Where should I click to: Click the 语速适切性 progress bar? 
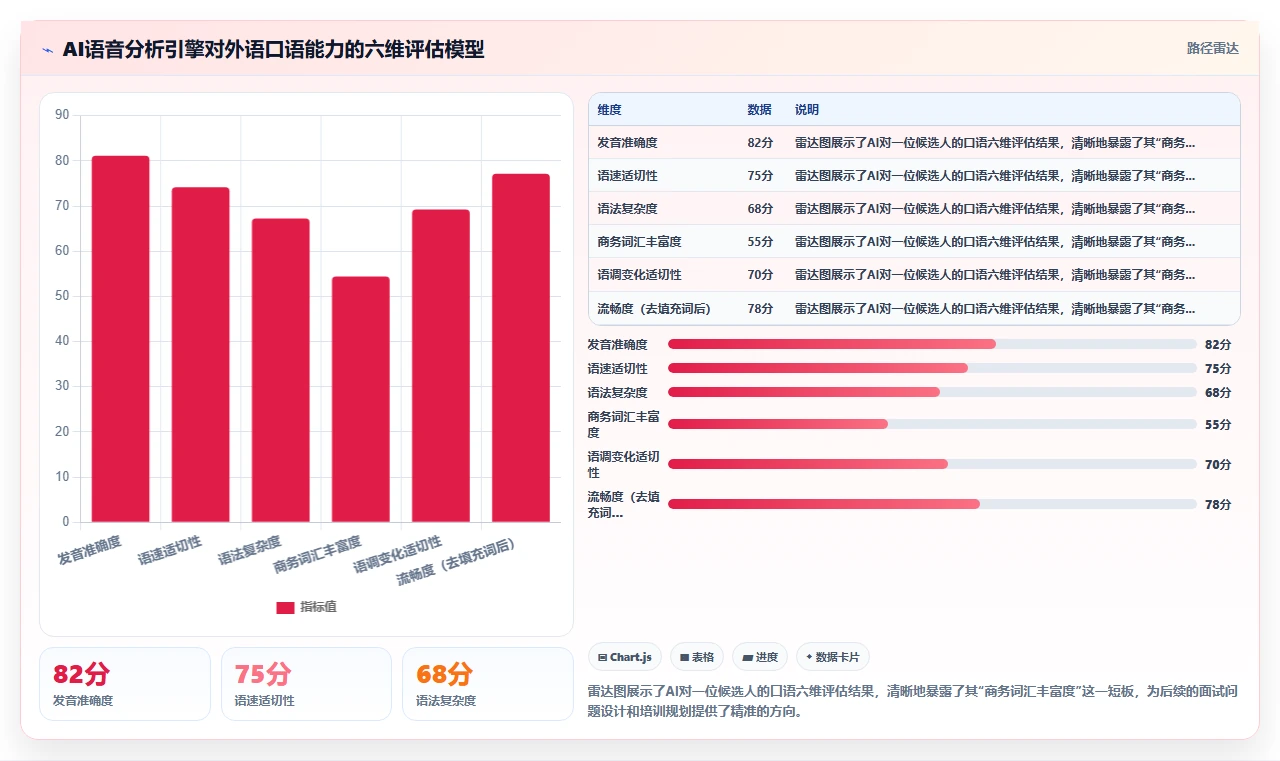pyautogui.click(x=932, y=368)
